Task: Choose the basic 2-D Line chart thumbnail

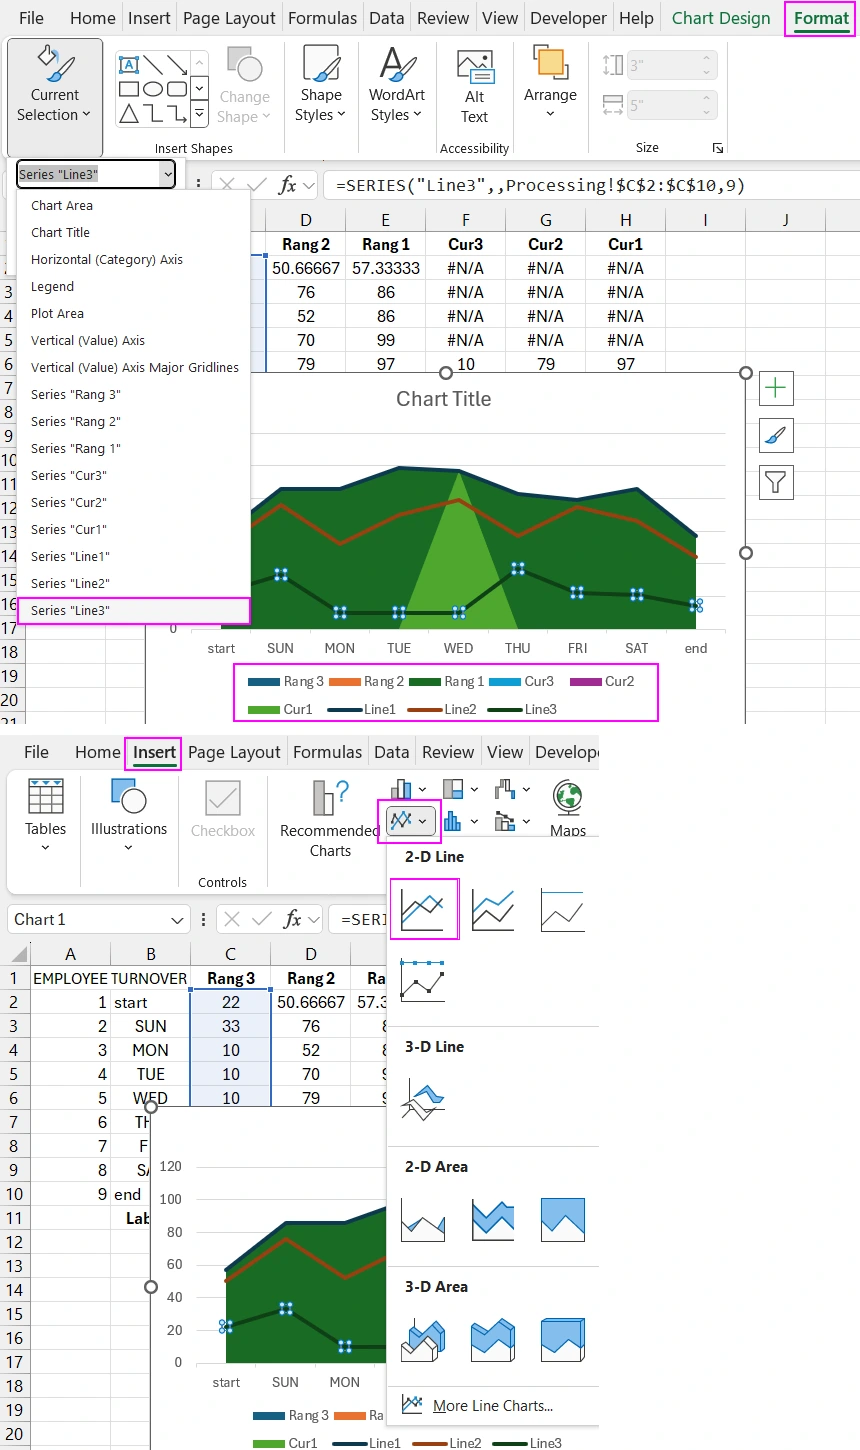Action: click(x=425, y=909)
